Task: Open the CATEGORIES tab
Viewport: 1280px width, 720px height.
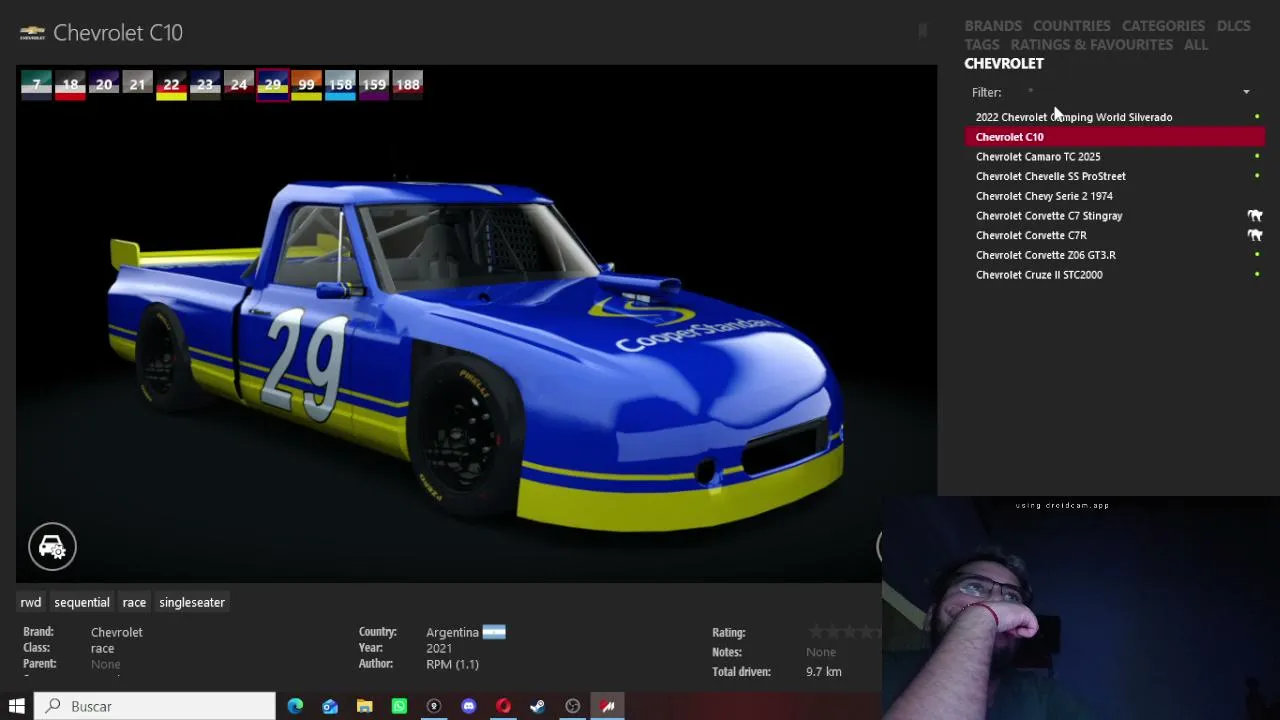Action: (1163, 26)
